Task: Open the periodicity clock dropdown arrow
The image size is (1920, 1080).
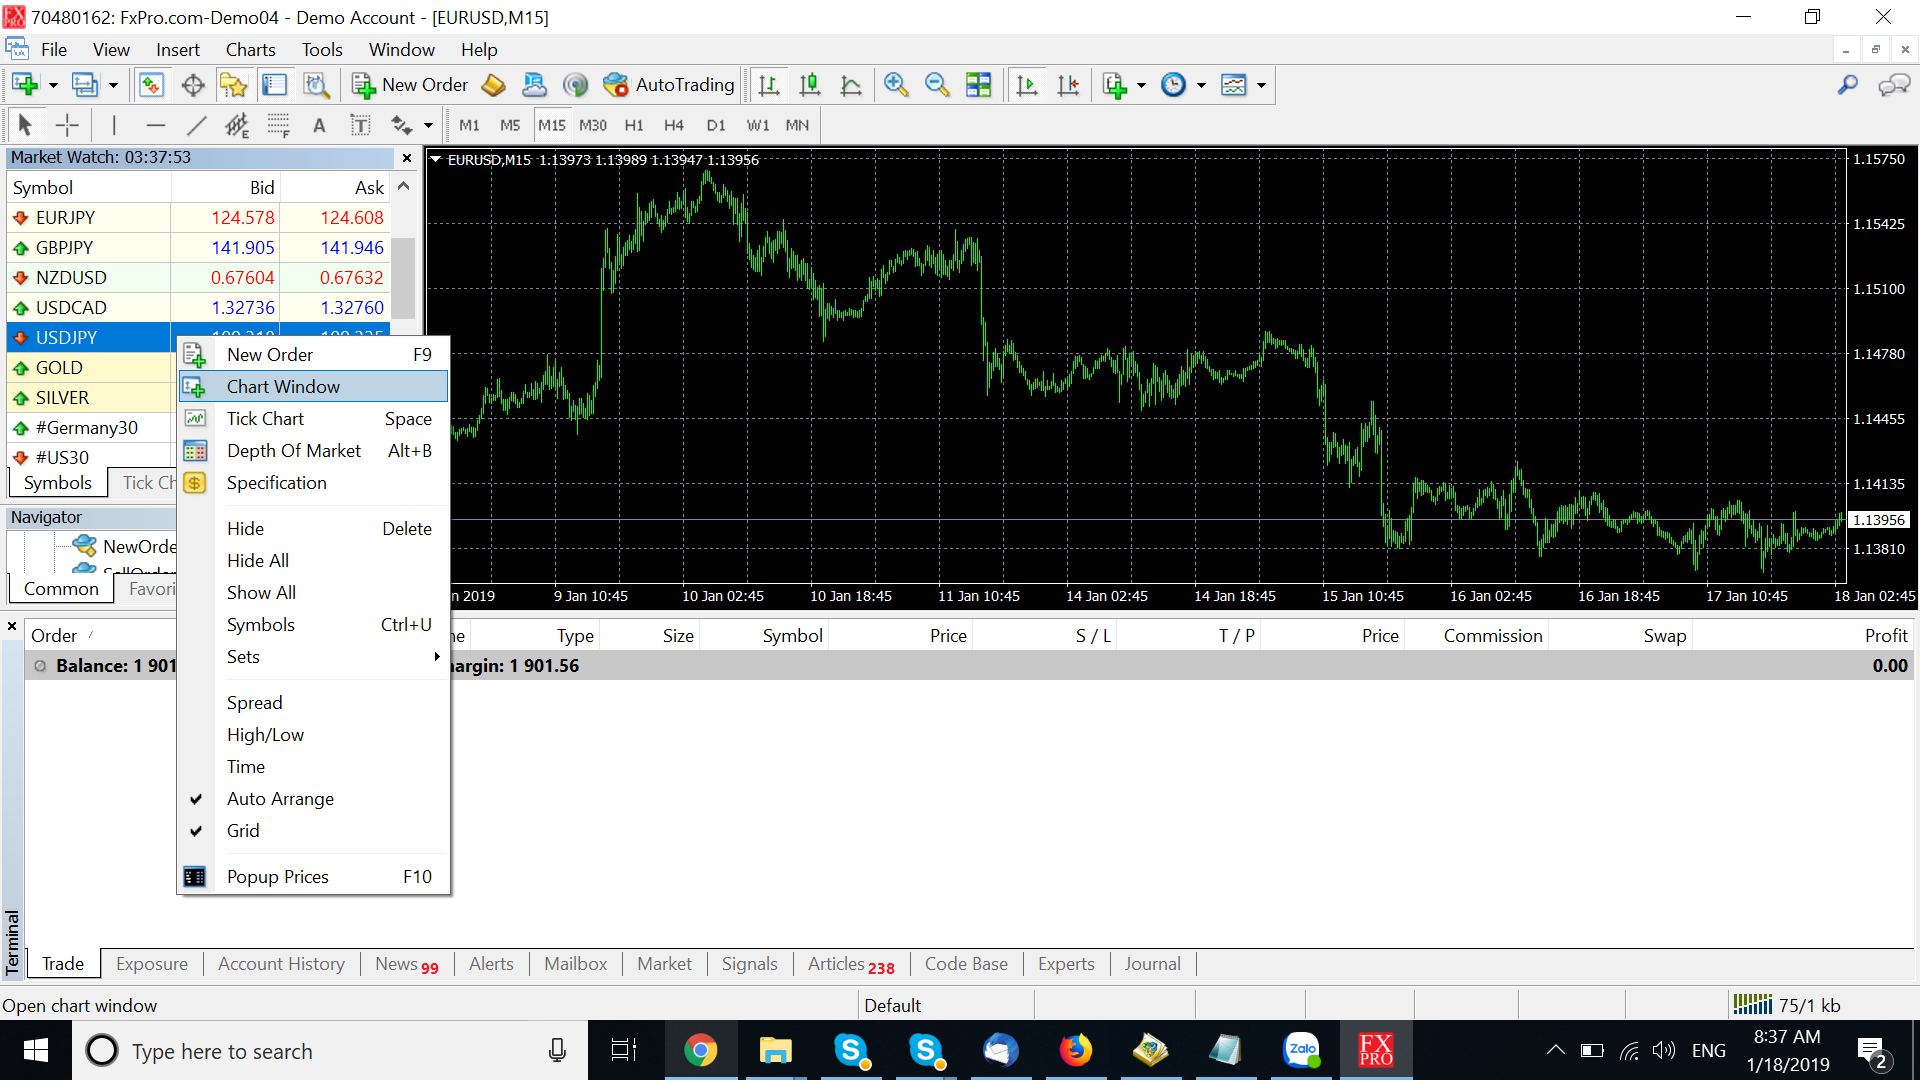Action: (1201, 86)
